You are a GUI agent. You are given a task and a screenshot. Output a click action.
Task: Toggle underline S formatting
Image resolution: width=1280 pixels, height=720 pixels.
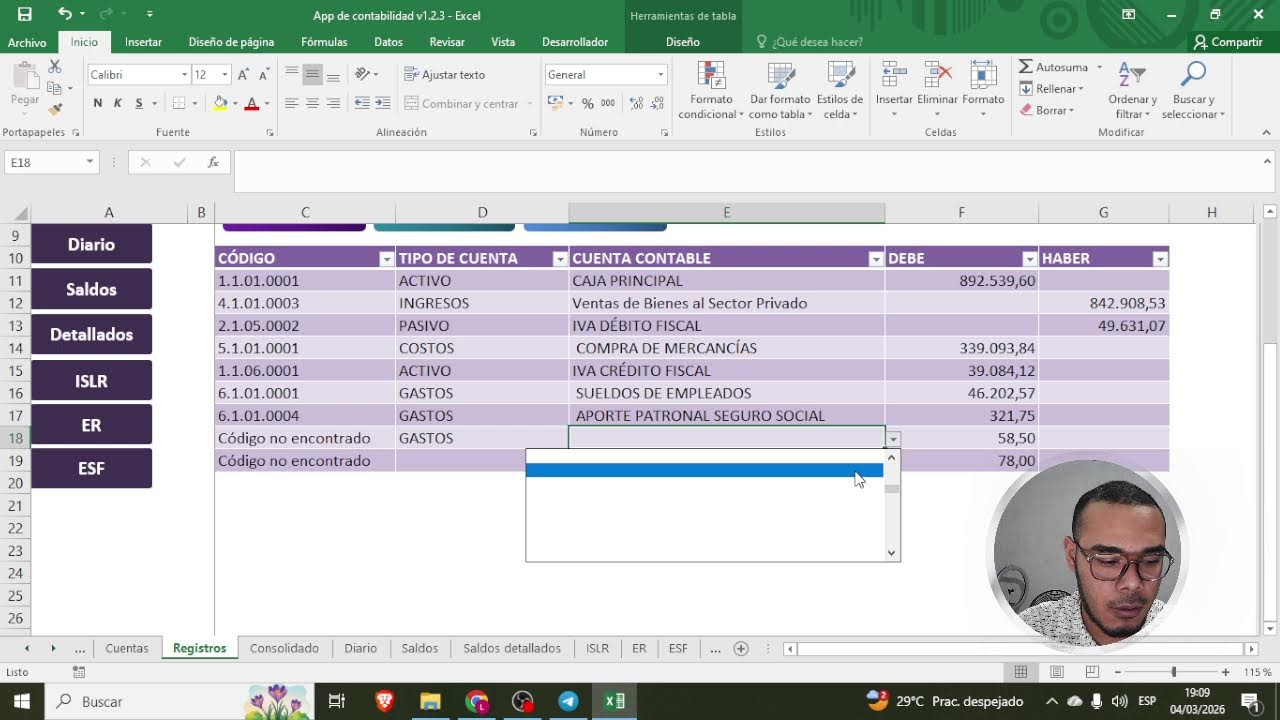(139, 103)
